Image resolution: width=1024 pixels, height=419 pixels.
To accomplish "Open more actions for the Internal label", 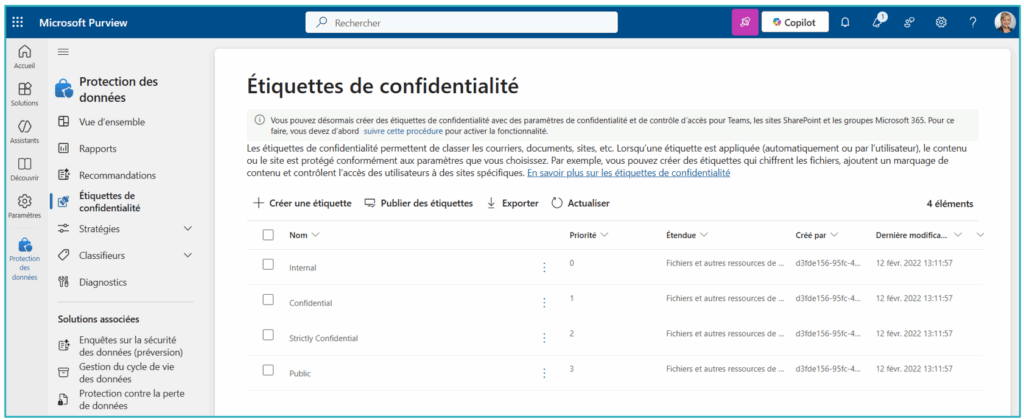I will (544, 267).
